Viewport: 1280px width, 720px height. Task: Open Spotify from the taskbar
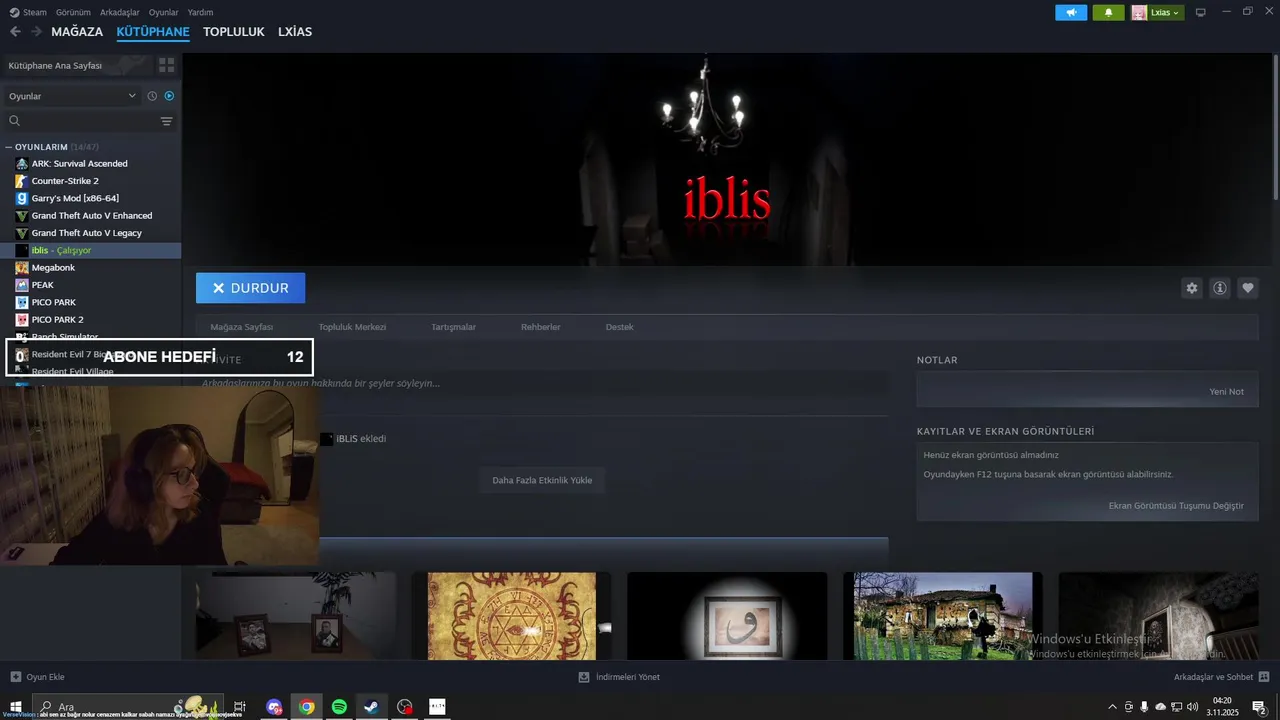point(339,707)
